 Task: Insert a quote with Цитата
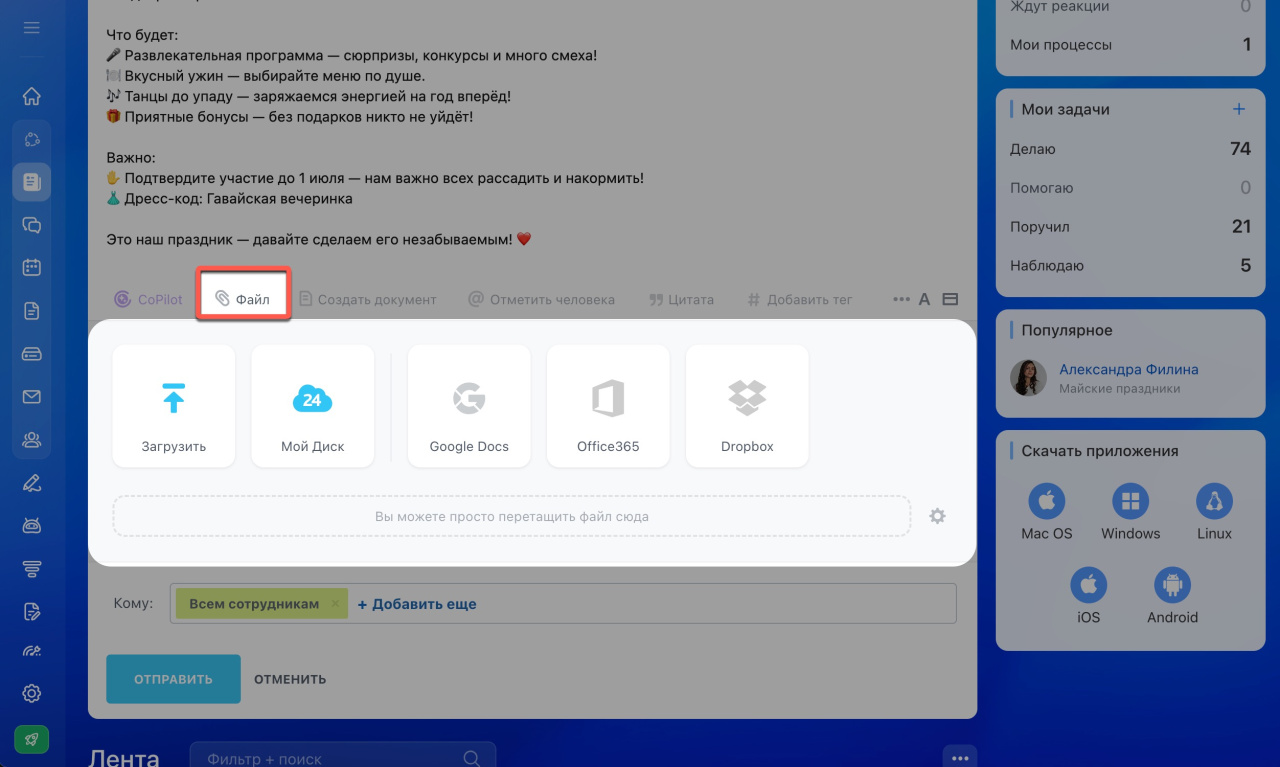point(681,299)
